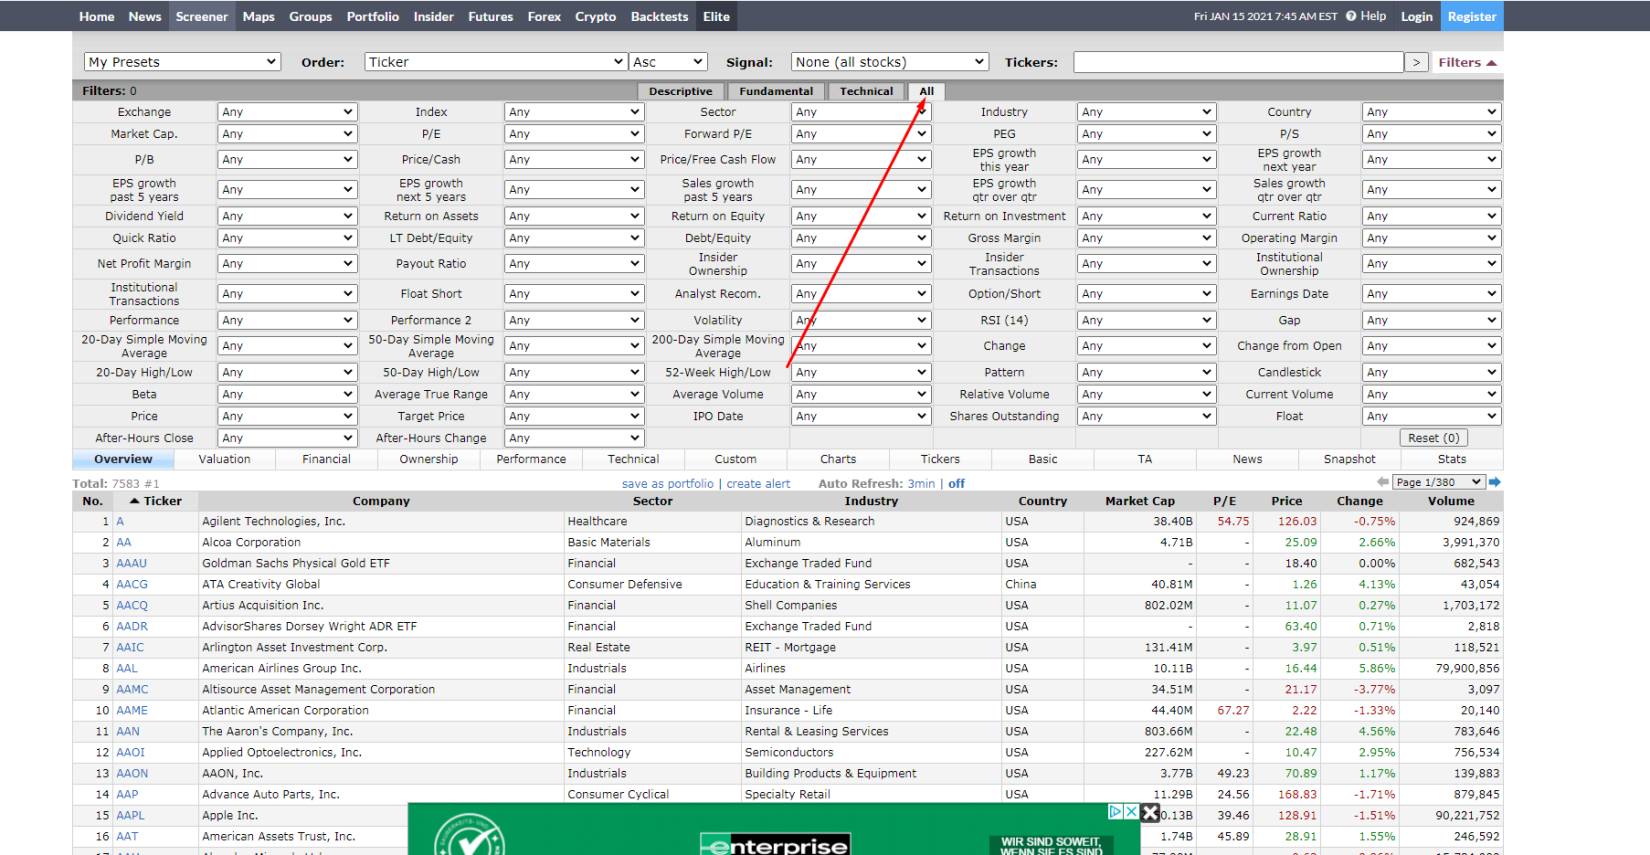1650x855 pixels.
Task: Turn auto refresh off
Action: click(x=956, y=484)
